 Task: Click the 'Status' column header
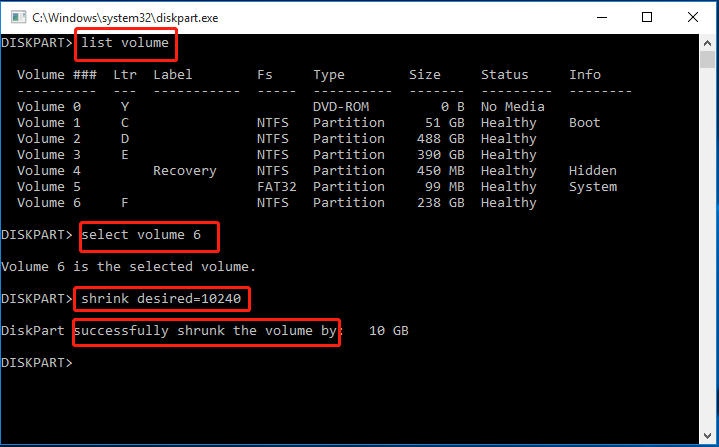[504, 75]
